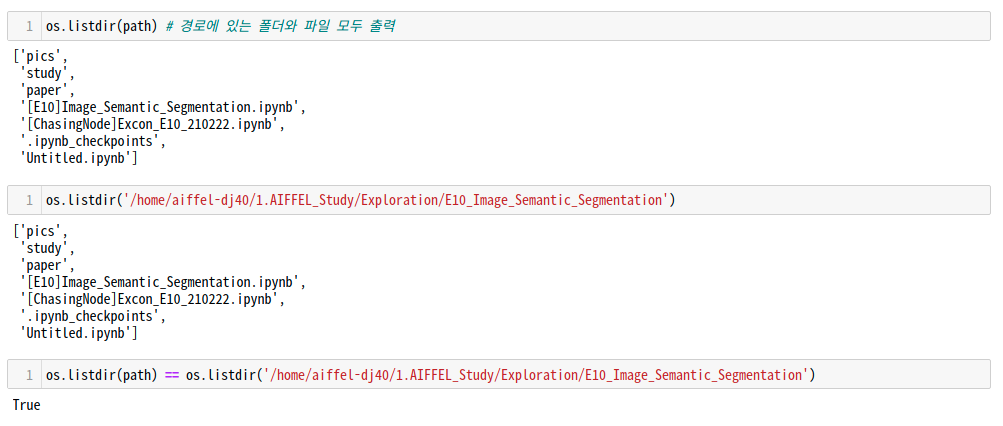Click 'study' in the full-path cell's output

44,247
